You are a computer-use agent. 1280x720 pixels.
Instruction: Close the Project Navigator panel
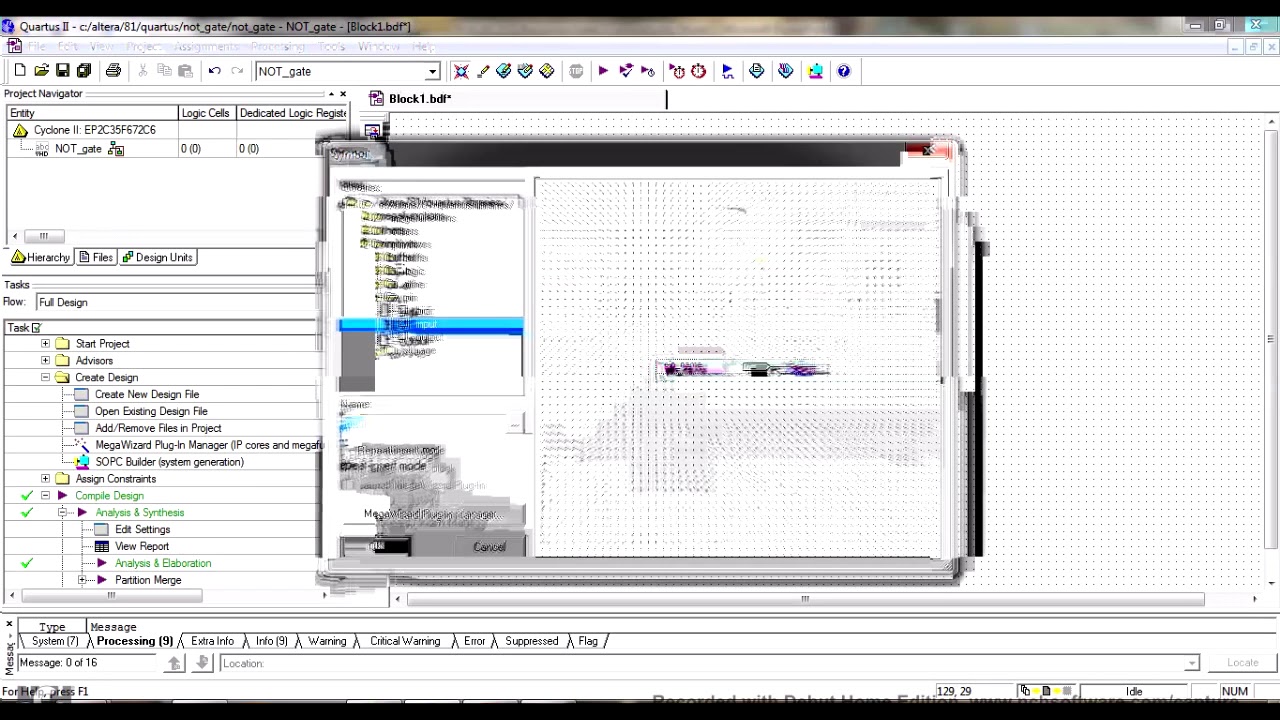point(343,94)
